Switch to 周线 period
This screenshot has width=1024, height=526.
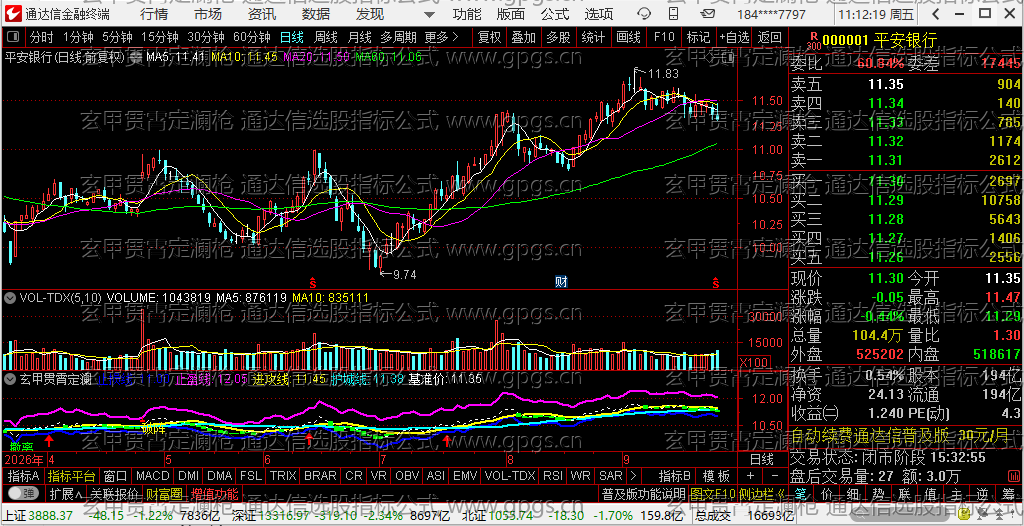coord(325,37)
